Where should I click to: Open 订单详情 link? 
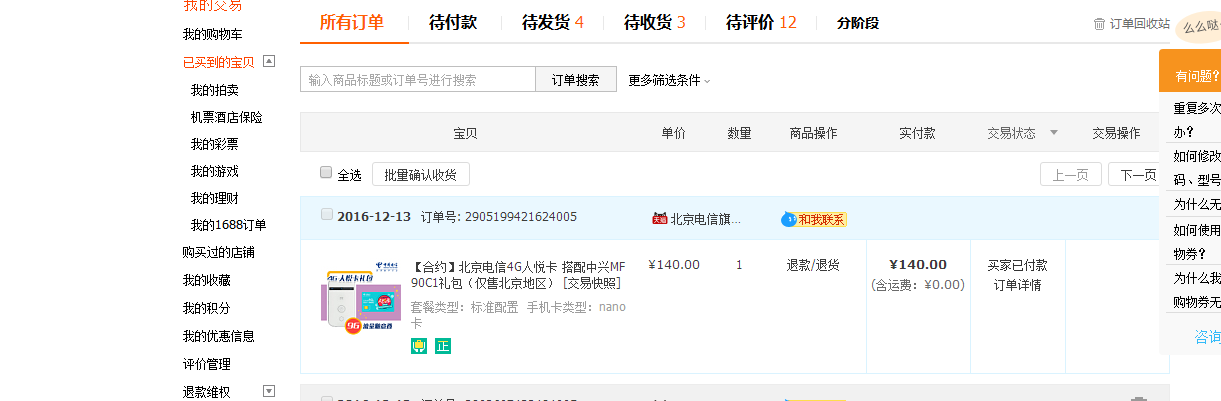tap(1017, 284)
